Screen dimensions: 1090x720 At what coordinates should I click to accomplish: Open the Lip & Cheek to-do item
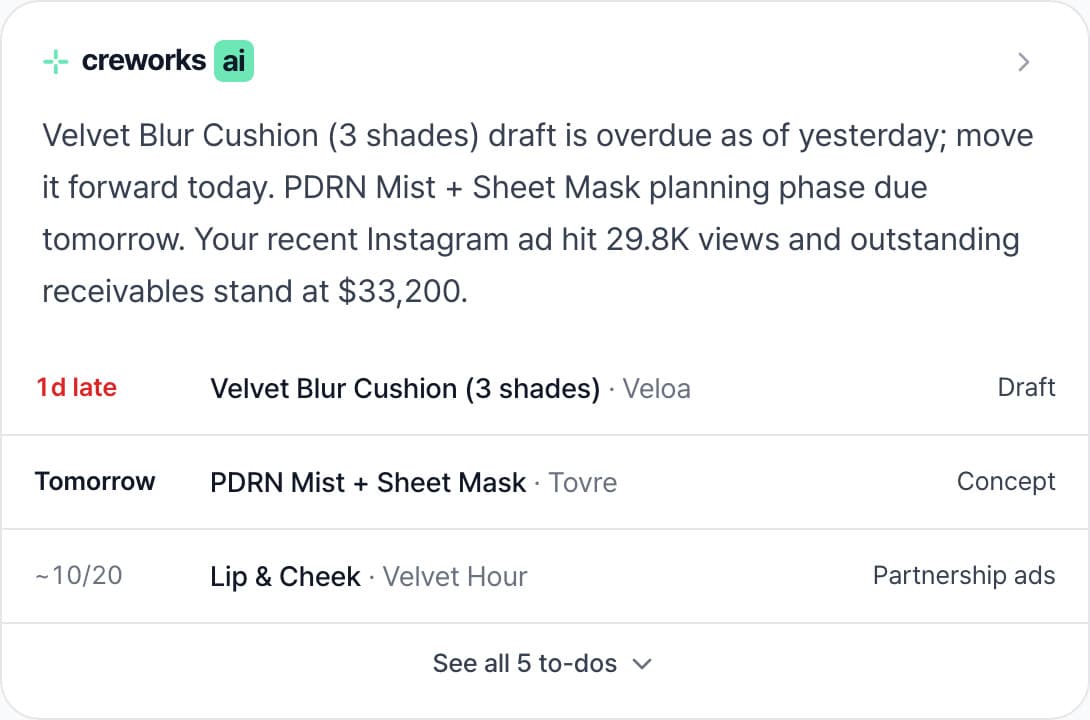[545, 576]
